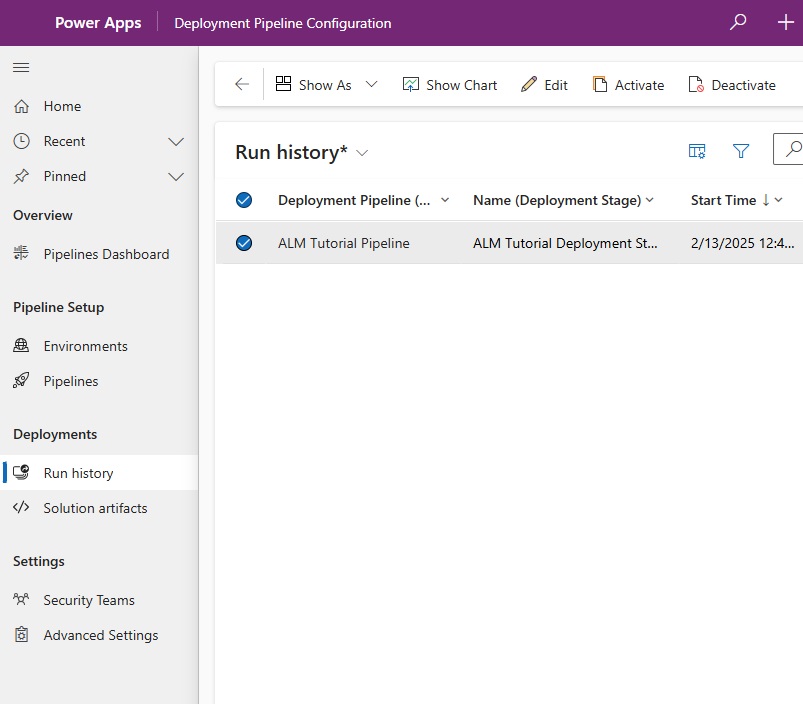Image resolution: width=803 pixels, height=704 pixels.
Task: Click the Activate document icon
Action: pyautogui.click(x=600, y=84)
